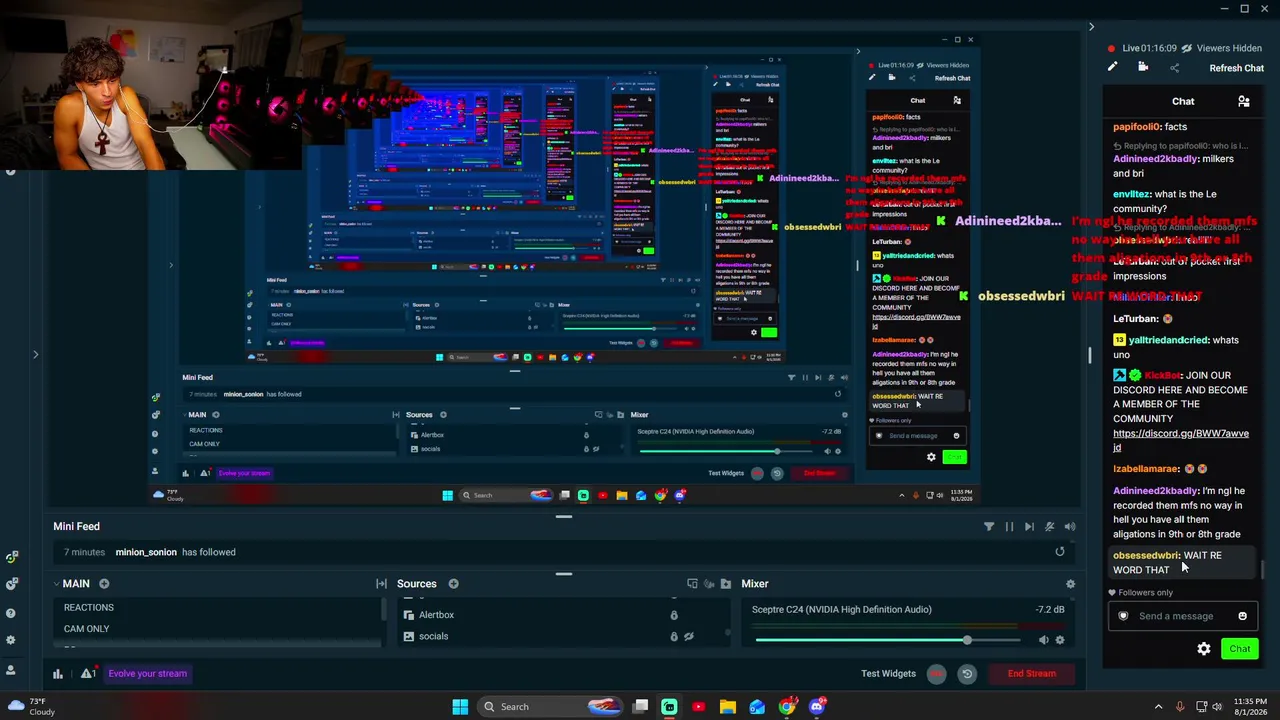Open the chat user list icon
1280x720 pixels.
[1244, 101]
